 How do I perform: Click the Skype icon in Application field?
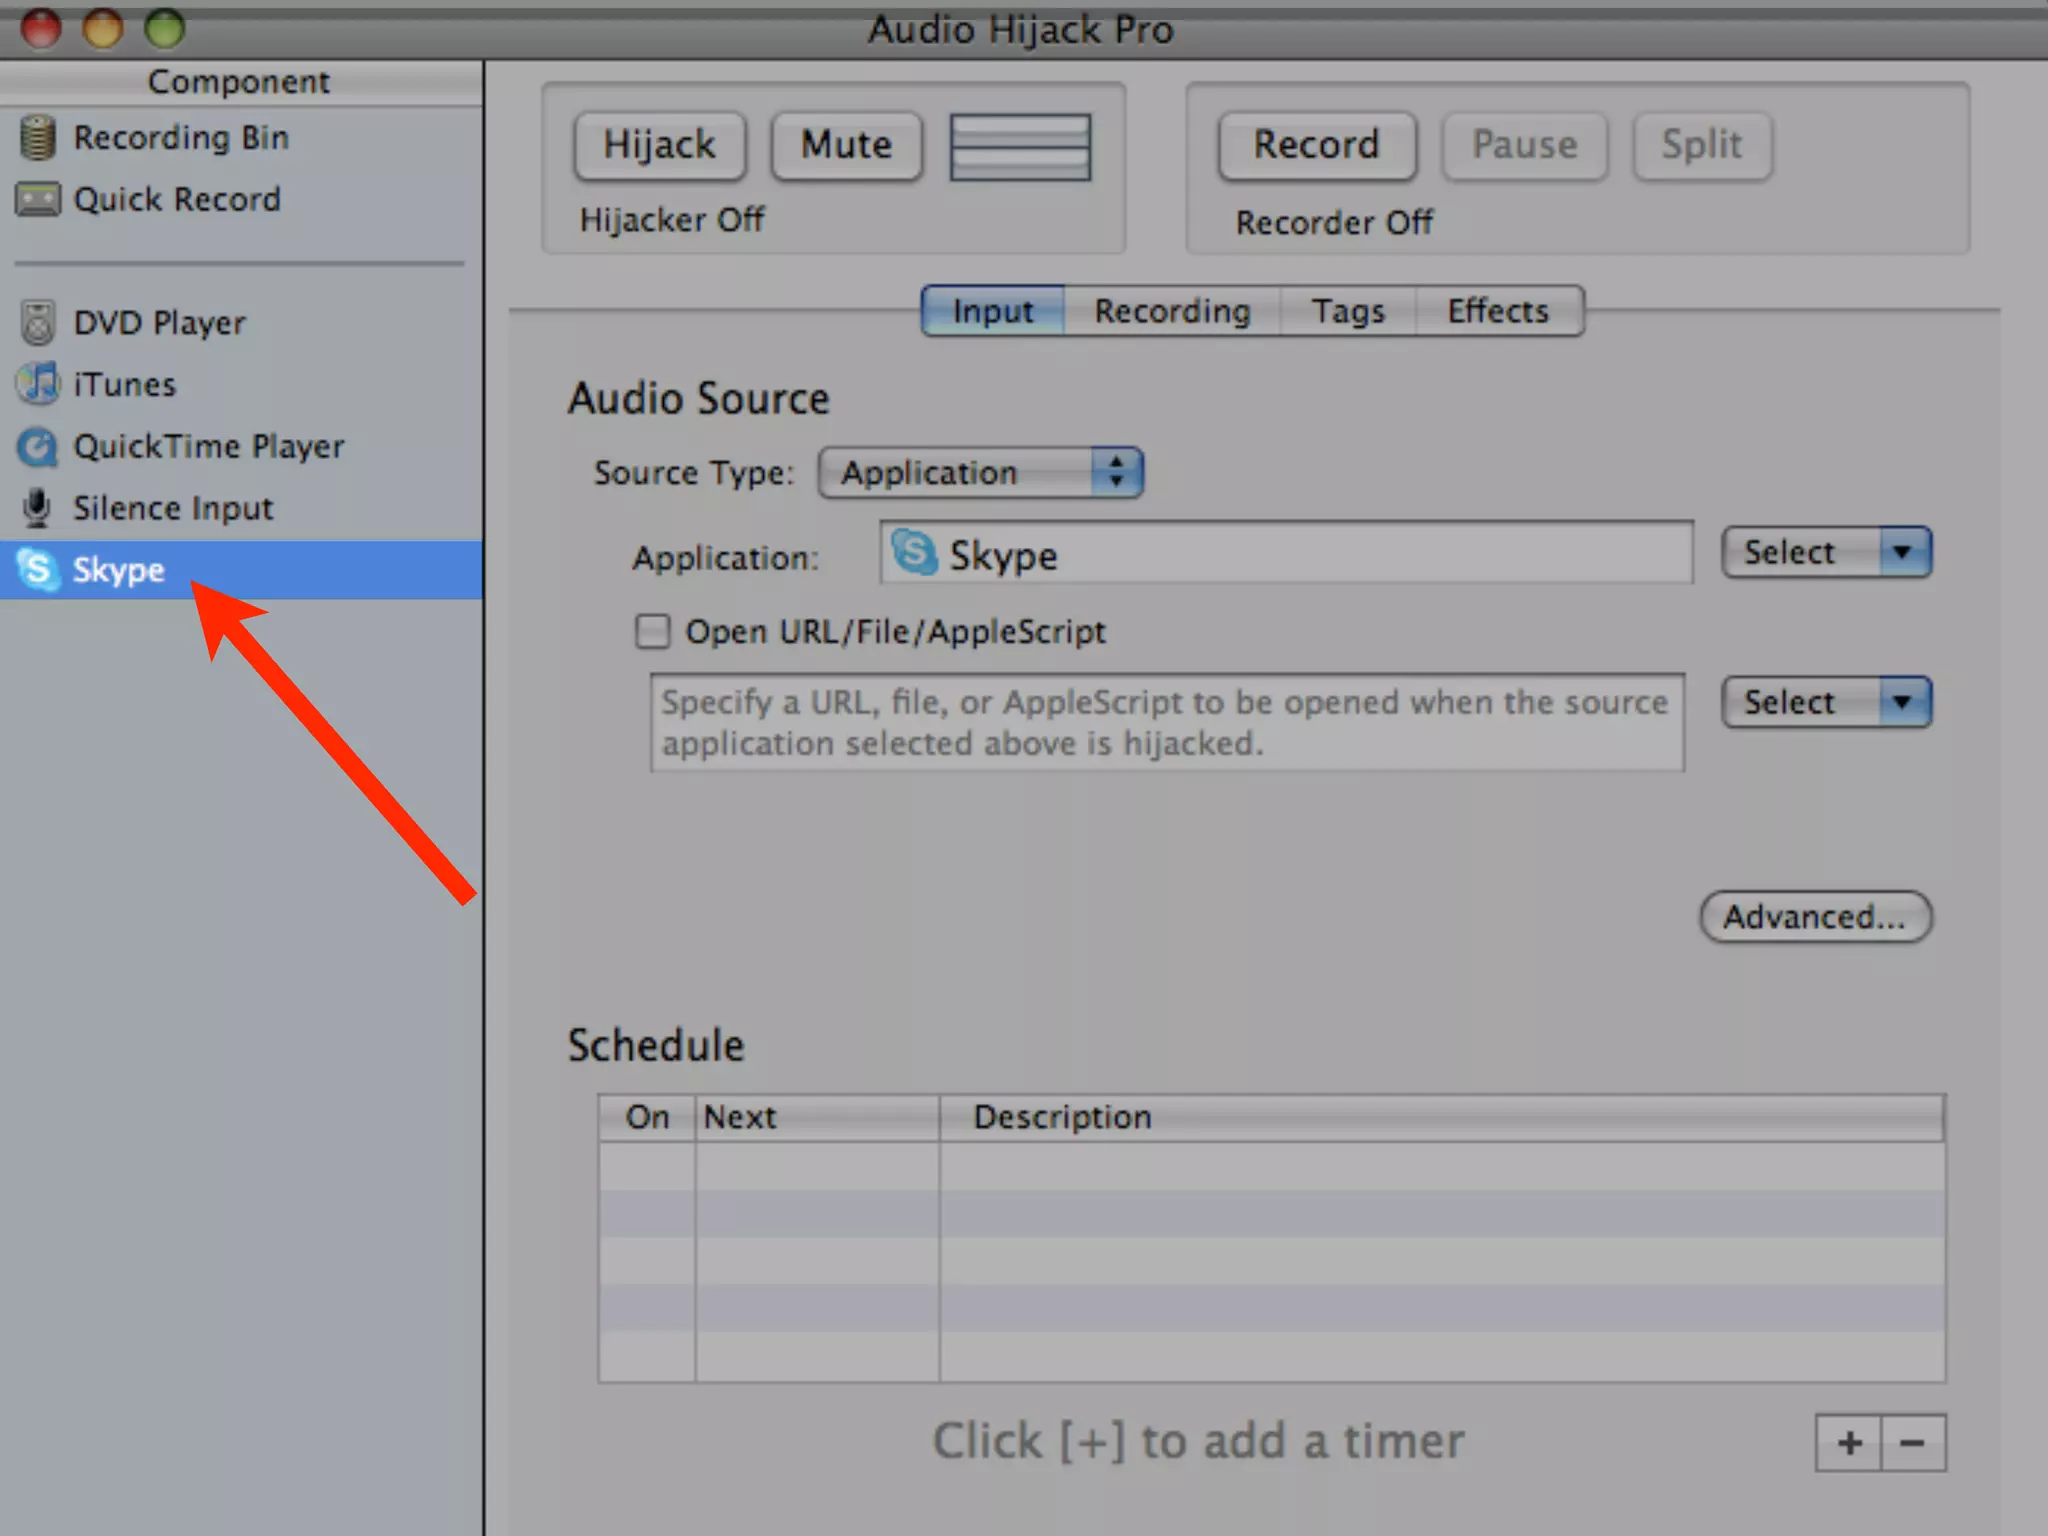913,552
